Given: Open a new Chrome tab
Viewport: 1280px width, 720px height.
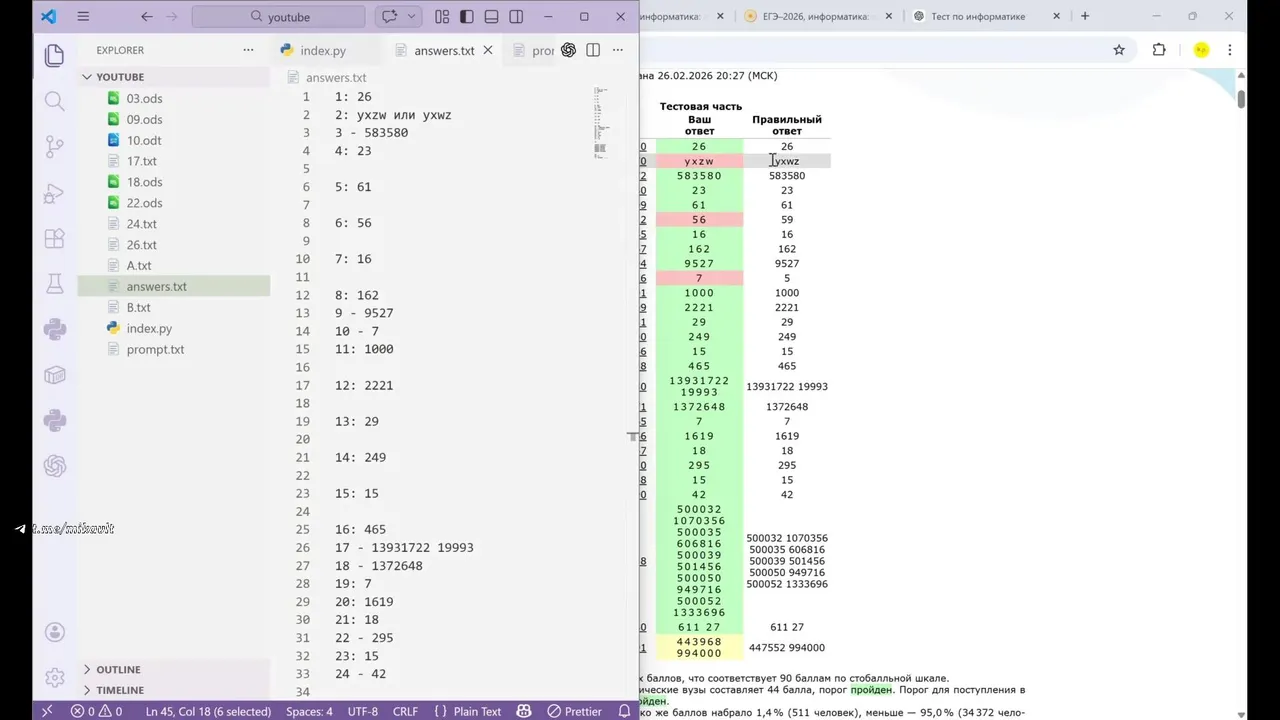Looking at the screenshot, I should (1085, 16).
